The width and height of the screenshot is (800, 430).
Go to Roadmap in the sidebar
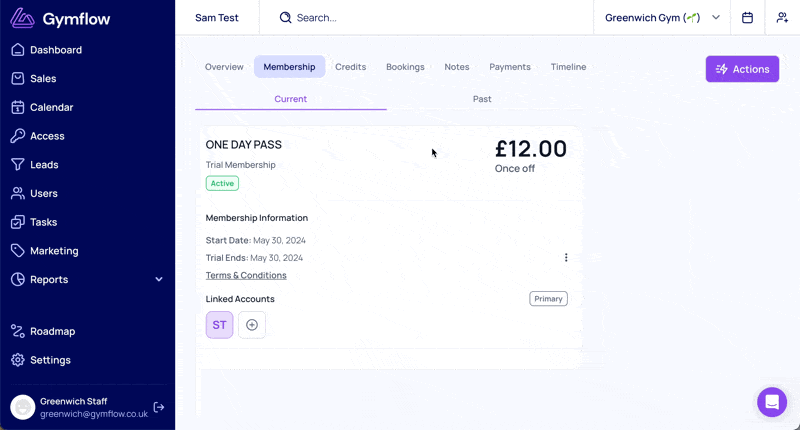[x=43, y=332]
